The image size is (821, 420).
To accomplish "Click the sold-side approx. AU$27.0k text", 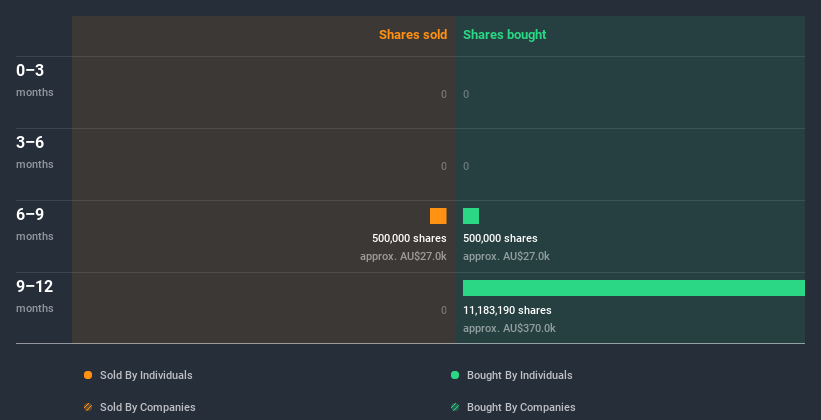I will pyautogui.click(x=403, y=257).
